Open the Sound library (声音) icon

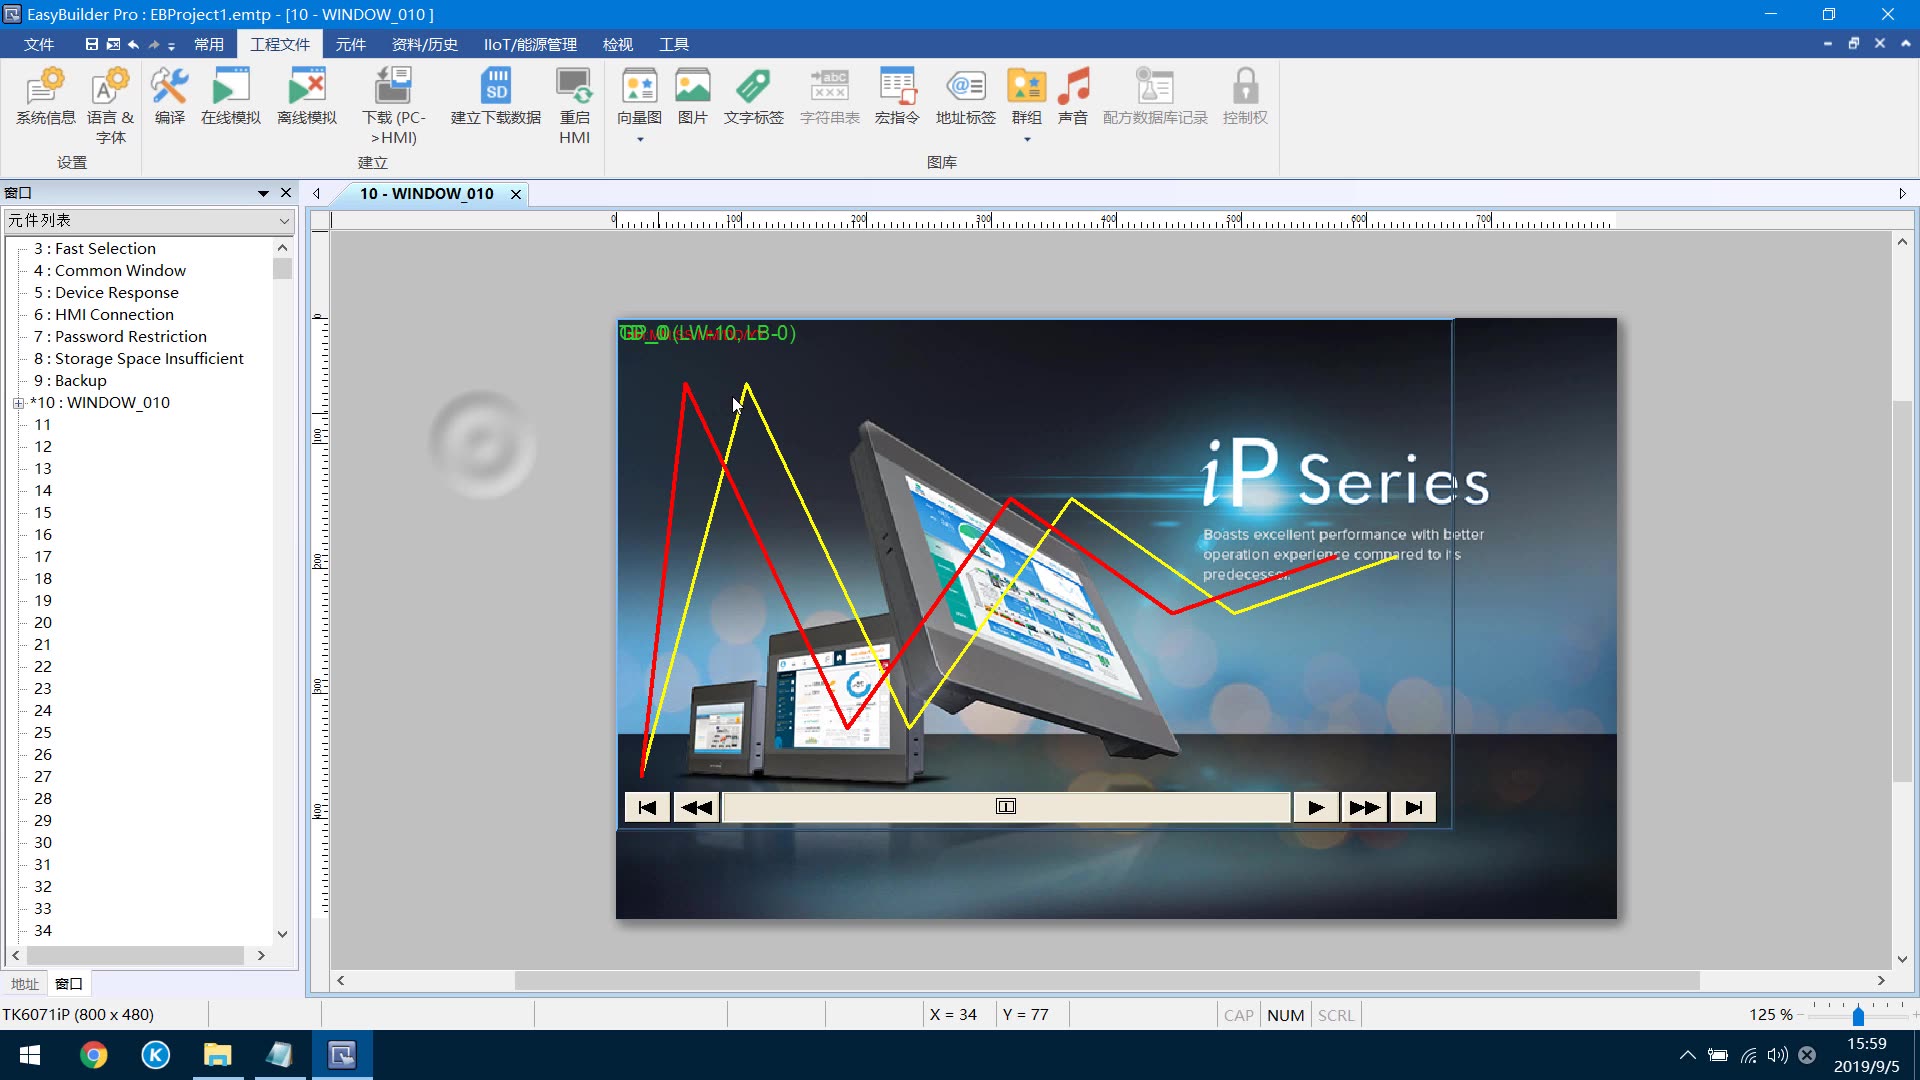click(x=1072, y=97)
